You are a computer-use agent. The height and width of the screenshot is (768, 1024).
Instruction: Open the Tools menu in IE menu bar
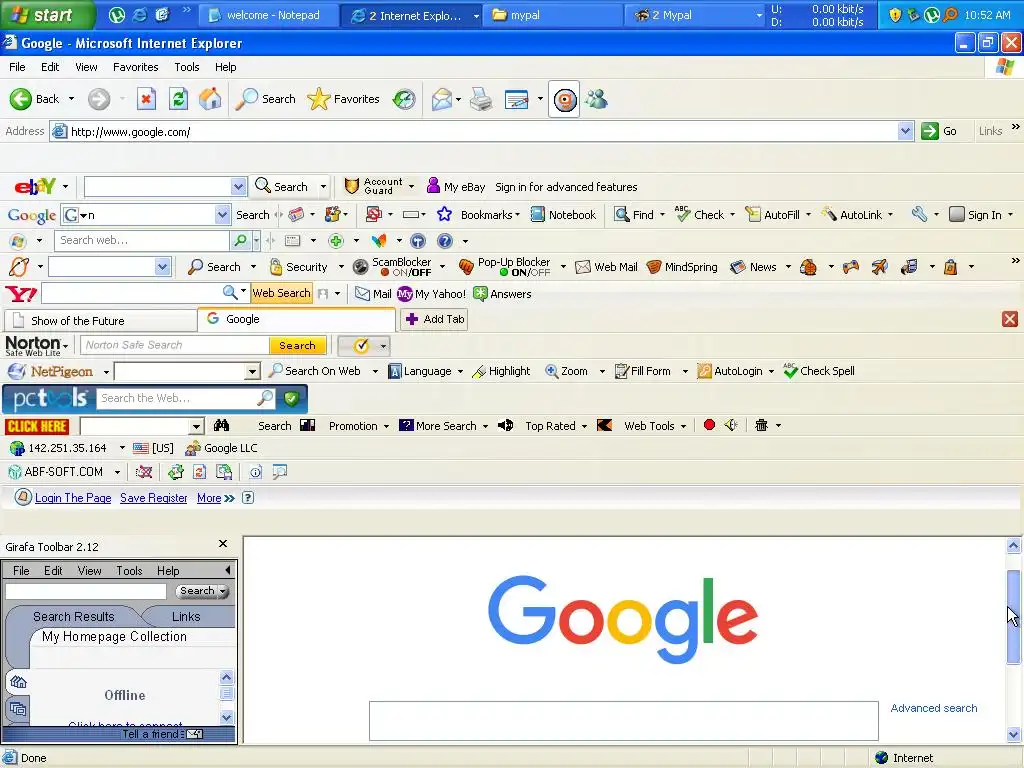(187, 67)
